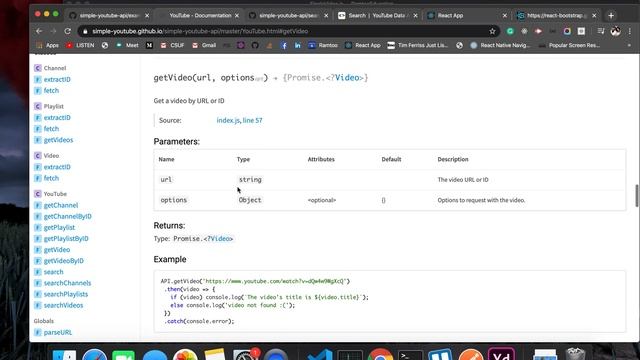Open the Apps bookmark shortcut
640x360 pixels.
tap(48, 45)
